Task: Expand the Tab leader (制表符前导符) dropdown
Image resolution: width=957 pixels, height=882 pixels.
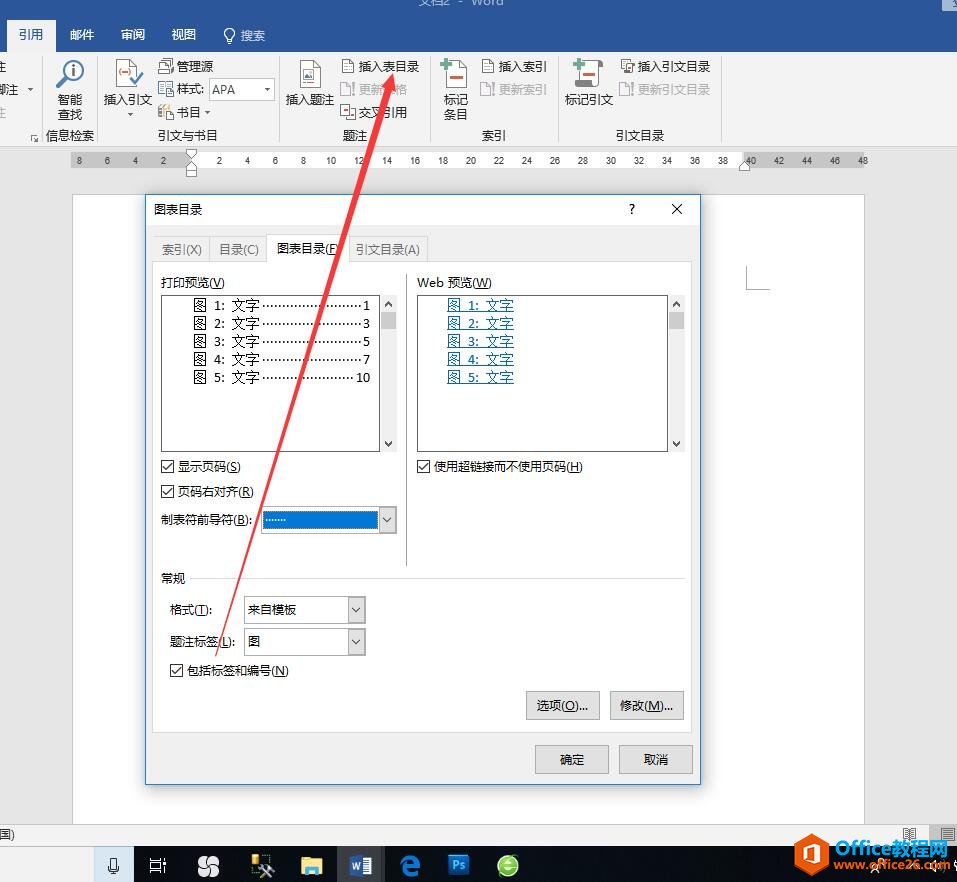Action: point(387,520)
